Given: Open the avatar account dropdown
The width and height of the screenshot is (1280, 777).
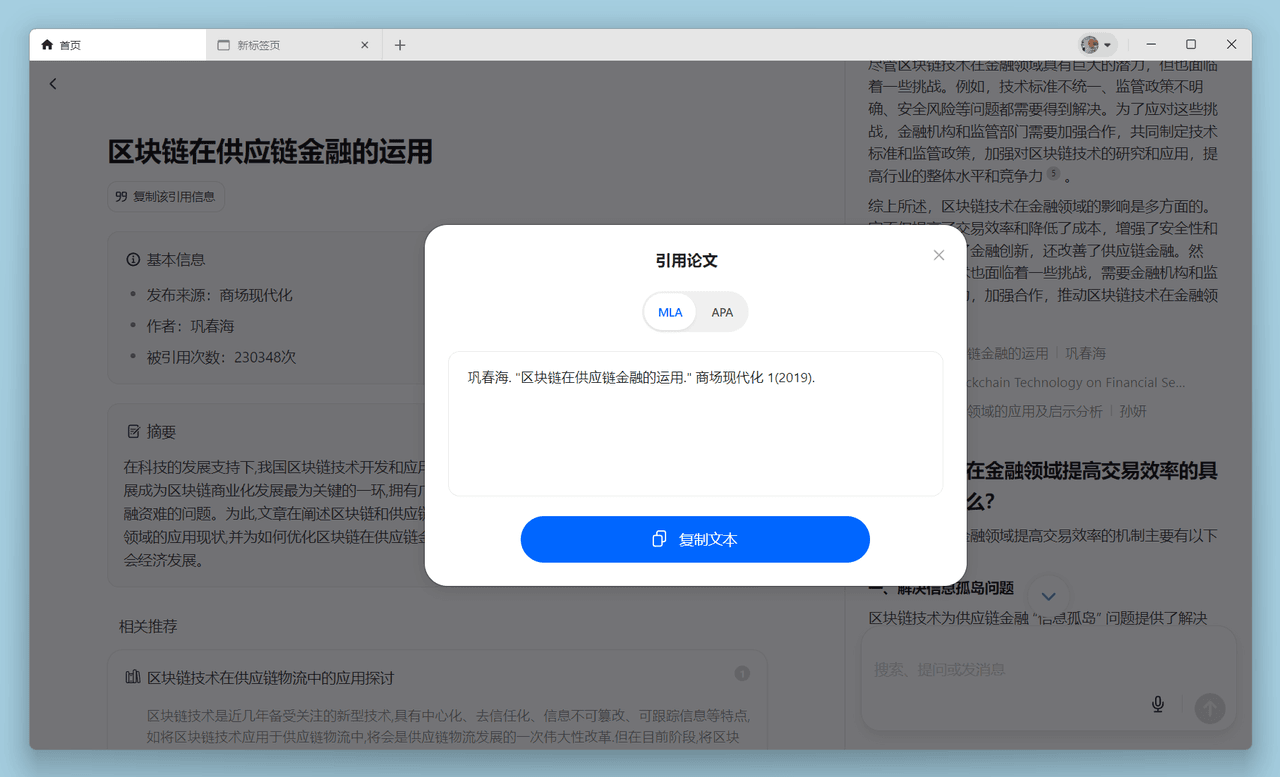Looking at the screenshot, I should [x=1097, y=44].
